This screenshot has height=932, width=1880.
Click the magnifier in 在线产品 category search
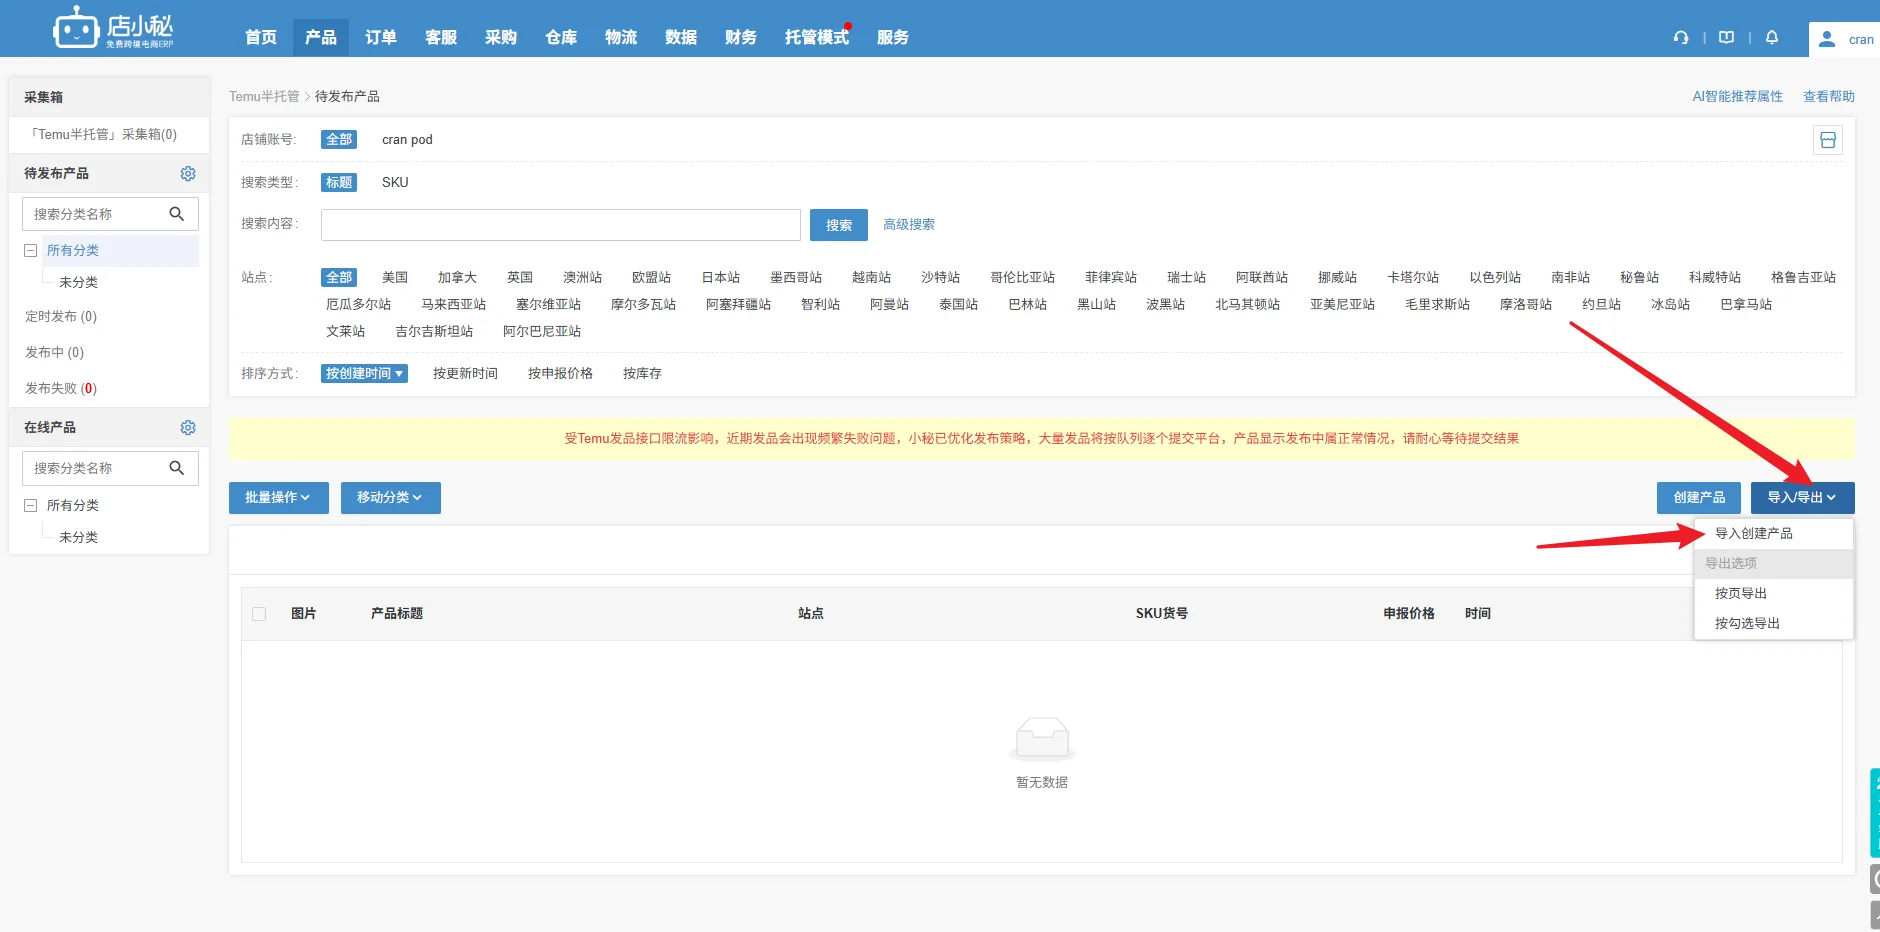[x=177, y=468]
